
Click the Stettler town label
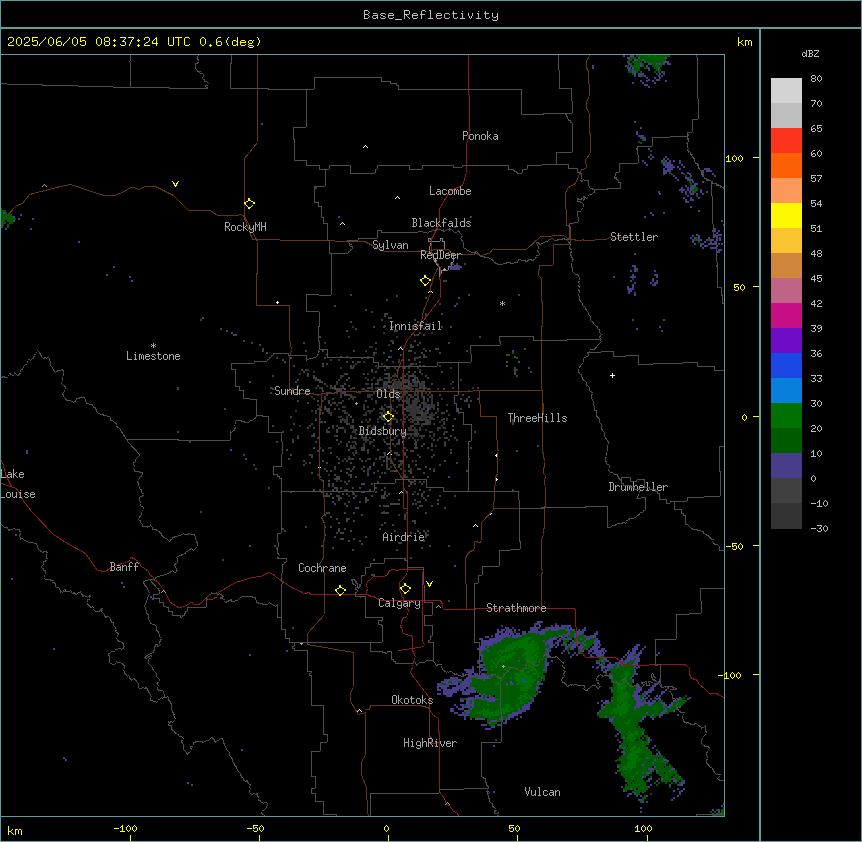(x=633, y=237)
